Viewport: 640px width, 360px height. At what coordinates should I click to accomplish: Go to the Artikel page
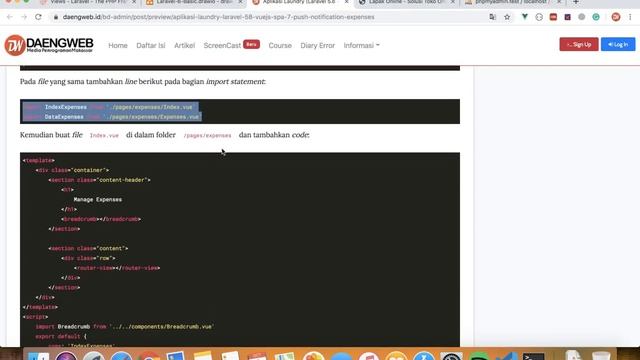(184, 45)
